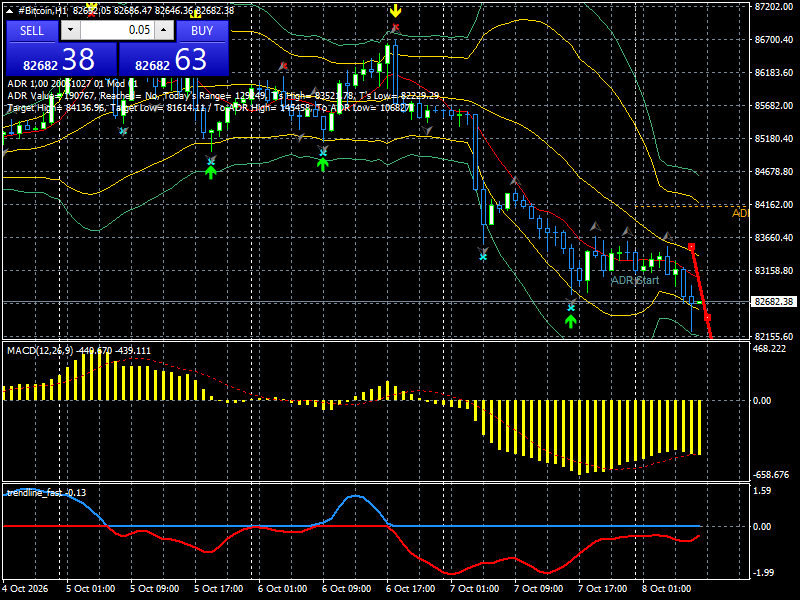This screenshot has width=800, height=600.
Task: Click the current price tag 82682.38
Action: point(774,302)
